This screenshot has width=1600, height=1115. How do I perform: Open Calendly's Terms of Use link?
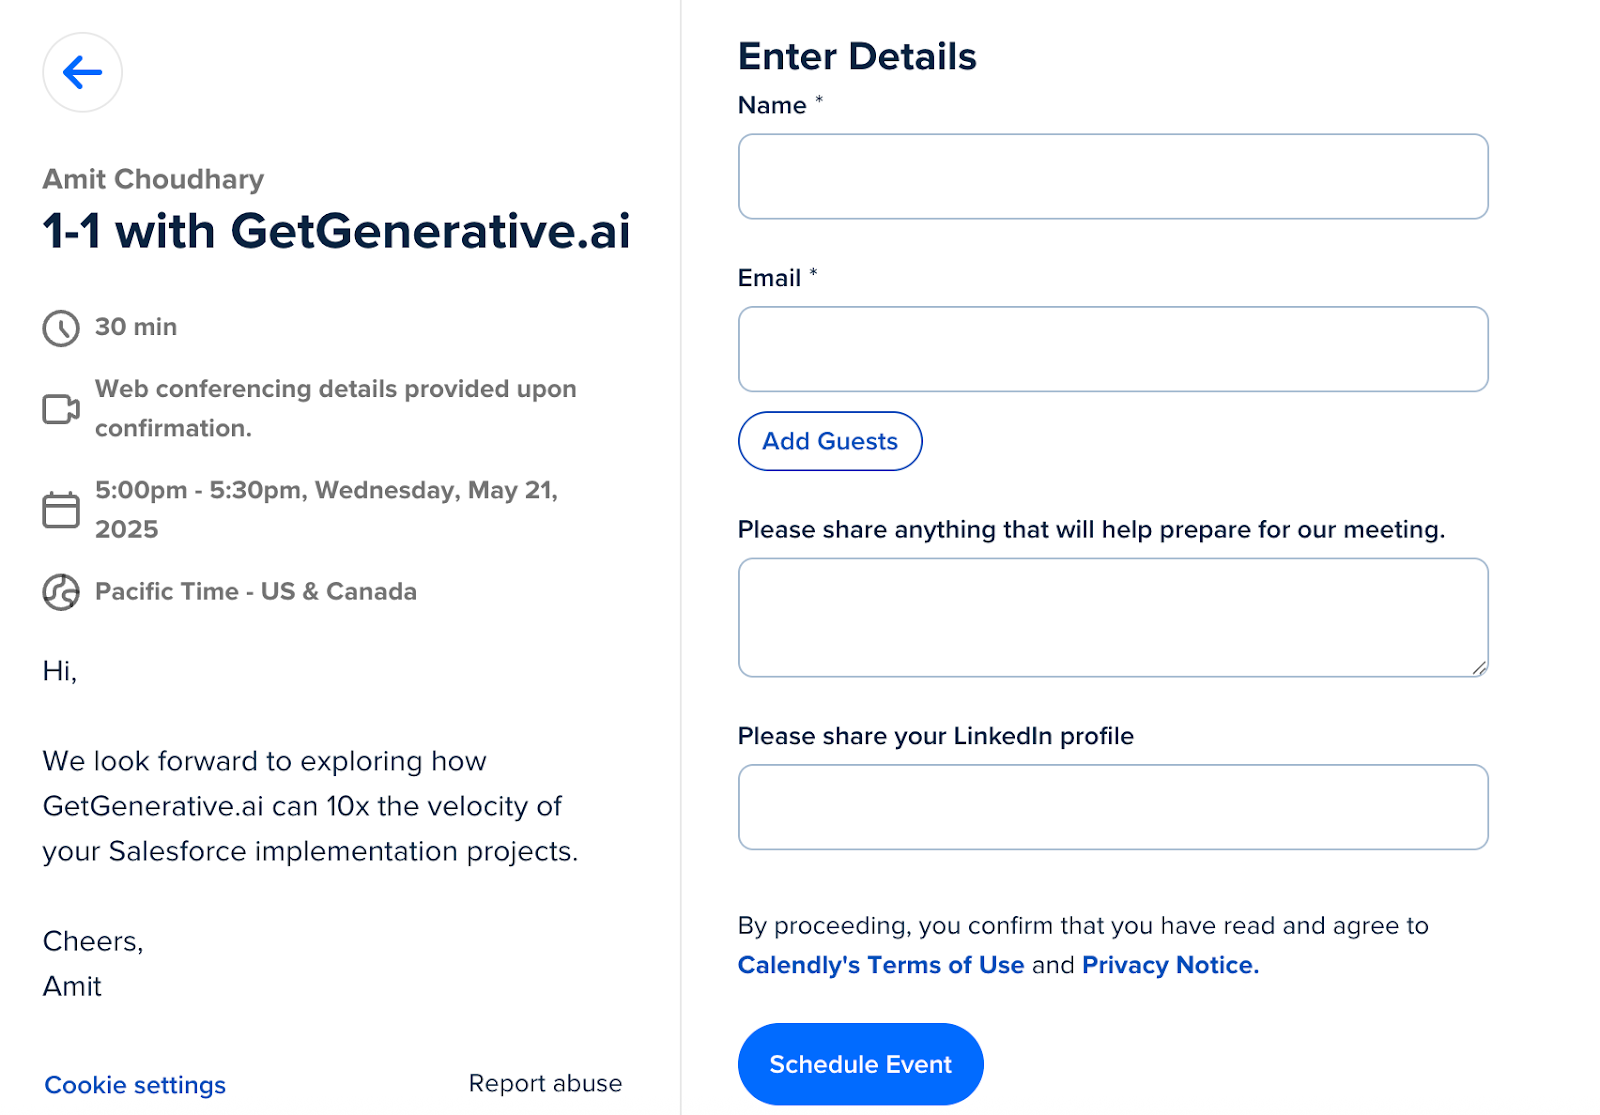point(881,965)
